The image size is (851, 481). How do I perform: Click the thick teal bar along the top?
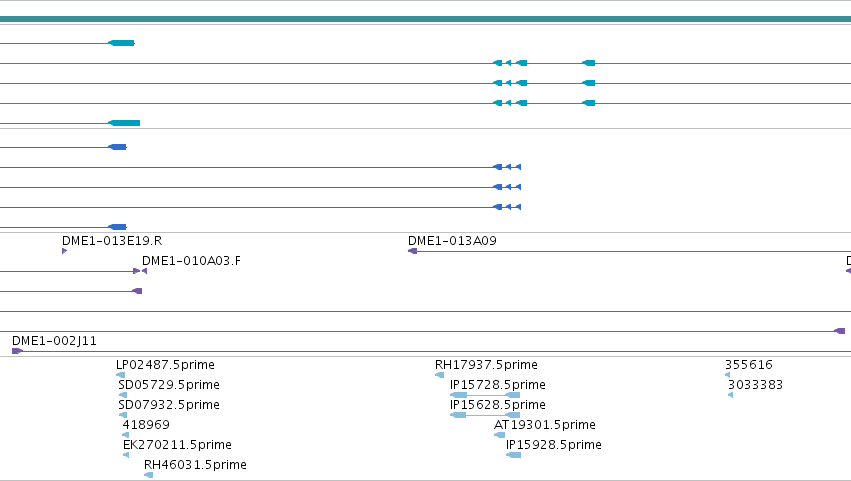[426, 19]
